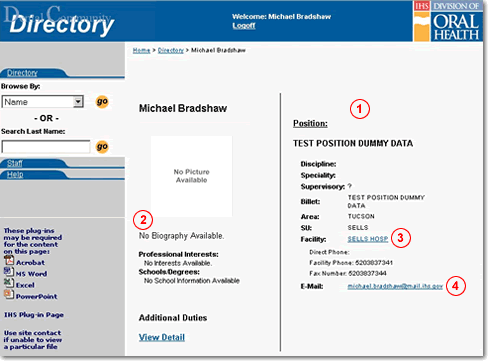Open the Excel plug-in icon
Image resolution: width=488 pixels, height=361 pixels.
[x=9, y=283]
